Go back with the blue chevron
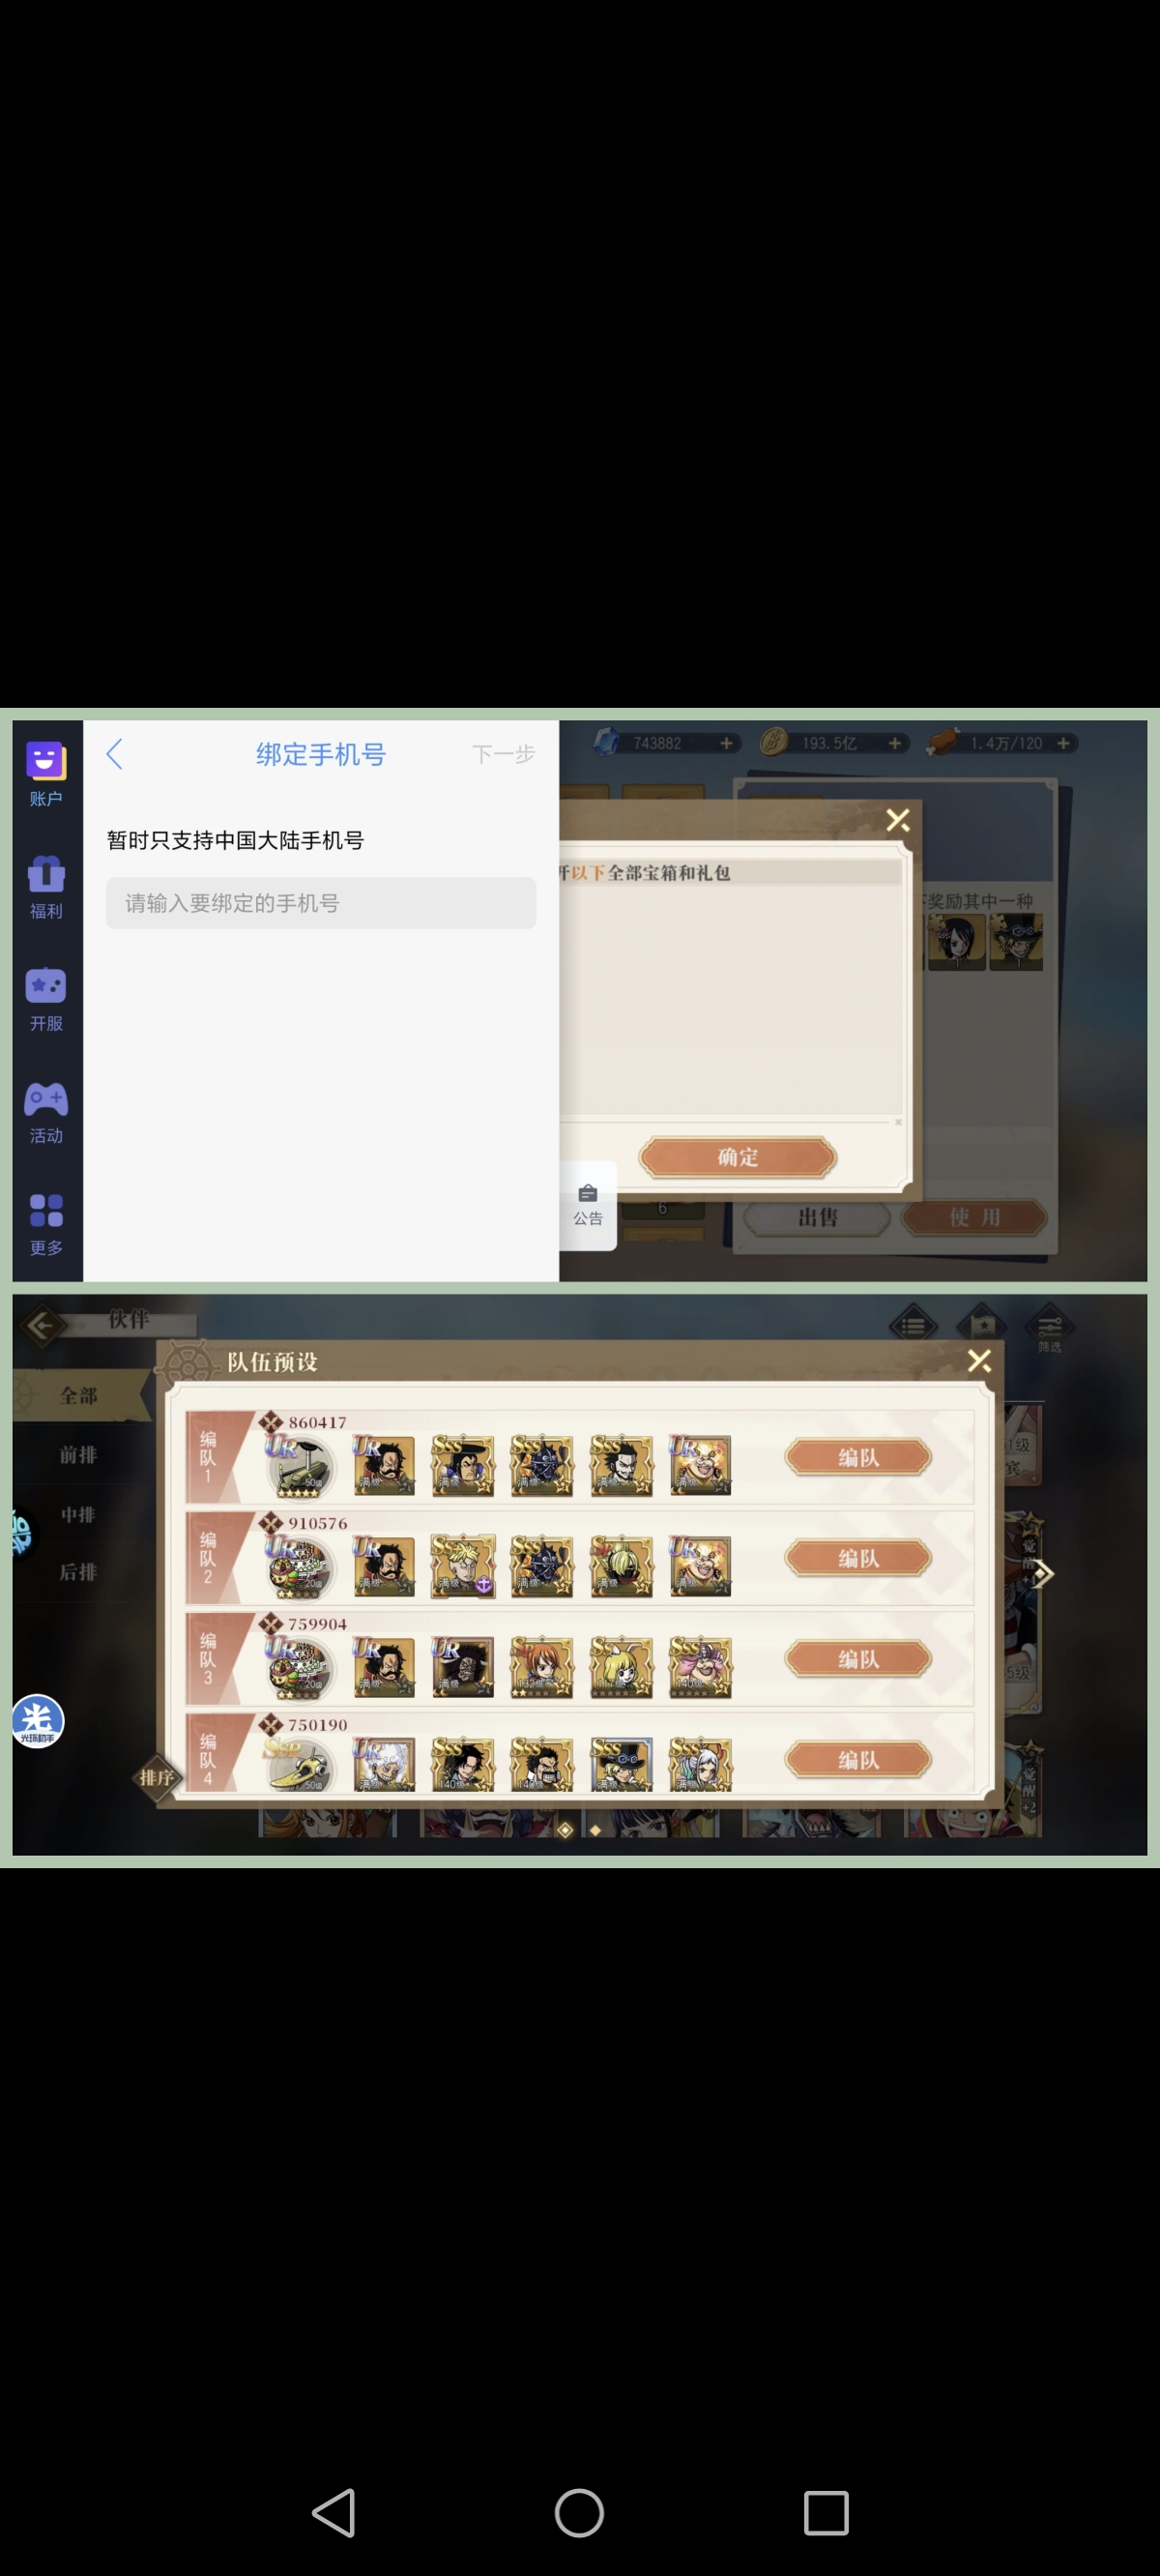The width and height of the screenshot is (1160, 2576). coord(115,754)
